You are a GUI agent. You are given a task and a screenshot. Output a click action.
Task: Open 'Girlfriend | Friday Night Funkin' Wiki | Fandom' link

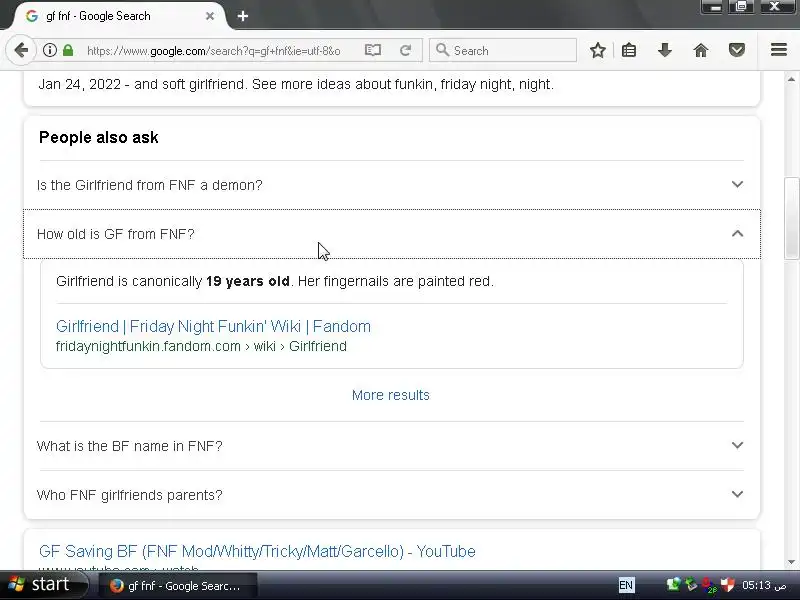click(x=213, y=327)
